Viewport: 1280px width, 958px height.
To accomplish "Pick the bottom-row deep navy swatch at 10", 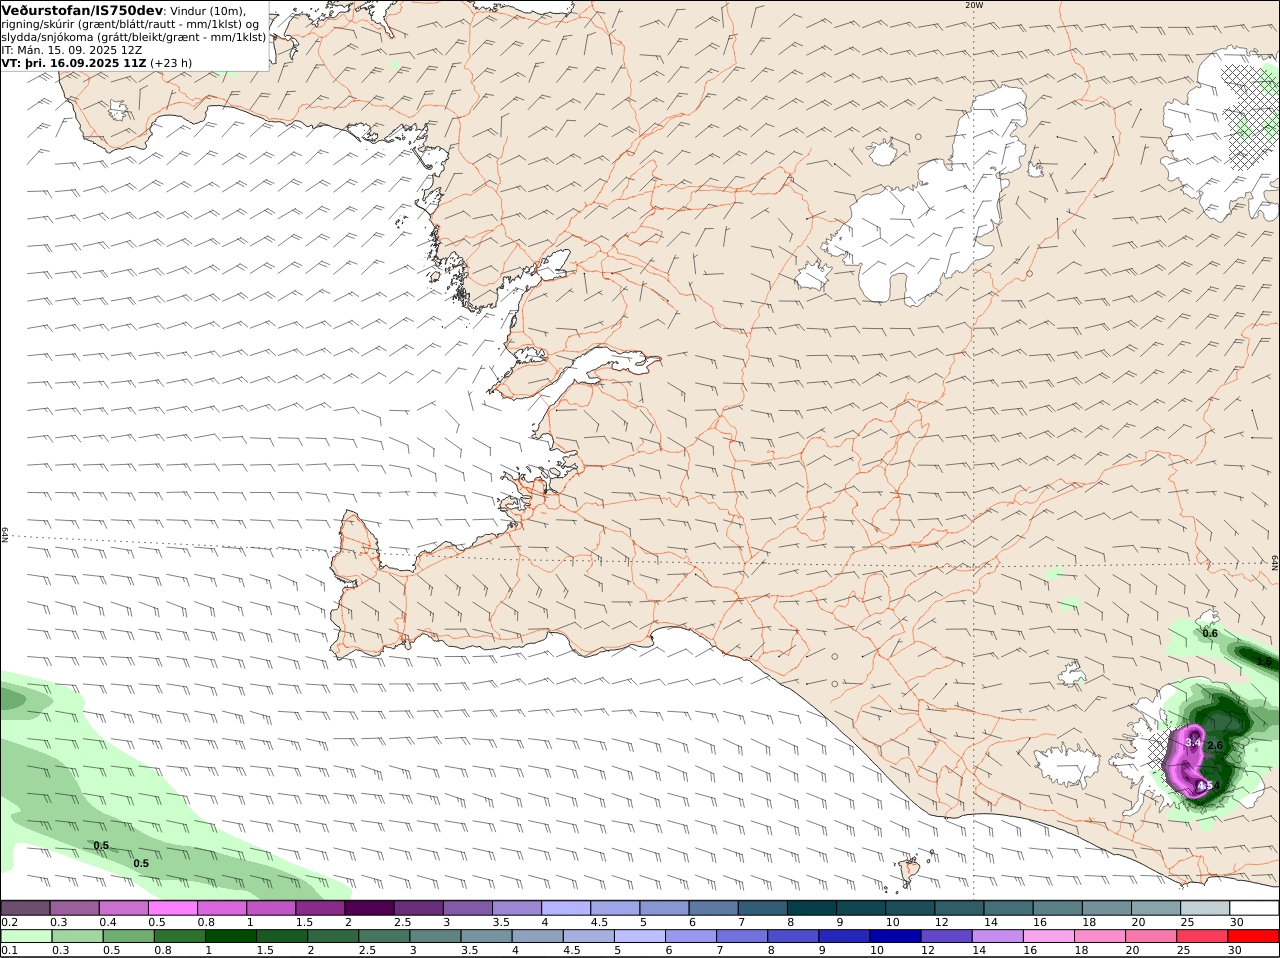I will [x=896, y=936].
